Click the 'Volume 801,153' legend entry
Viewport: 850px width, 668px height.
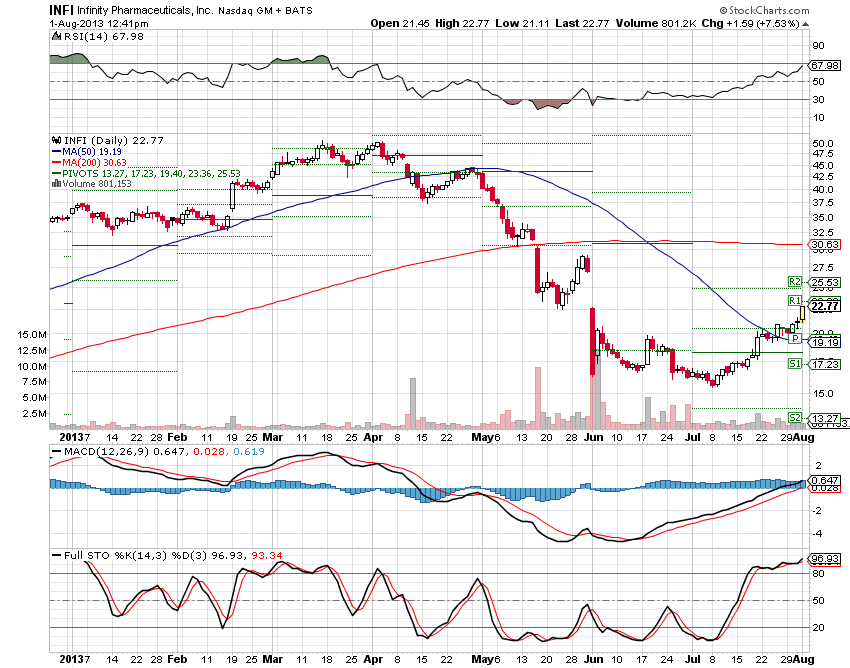pyautogui.click(x=97, y=183)
